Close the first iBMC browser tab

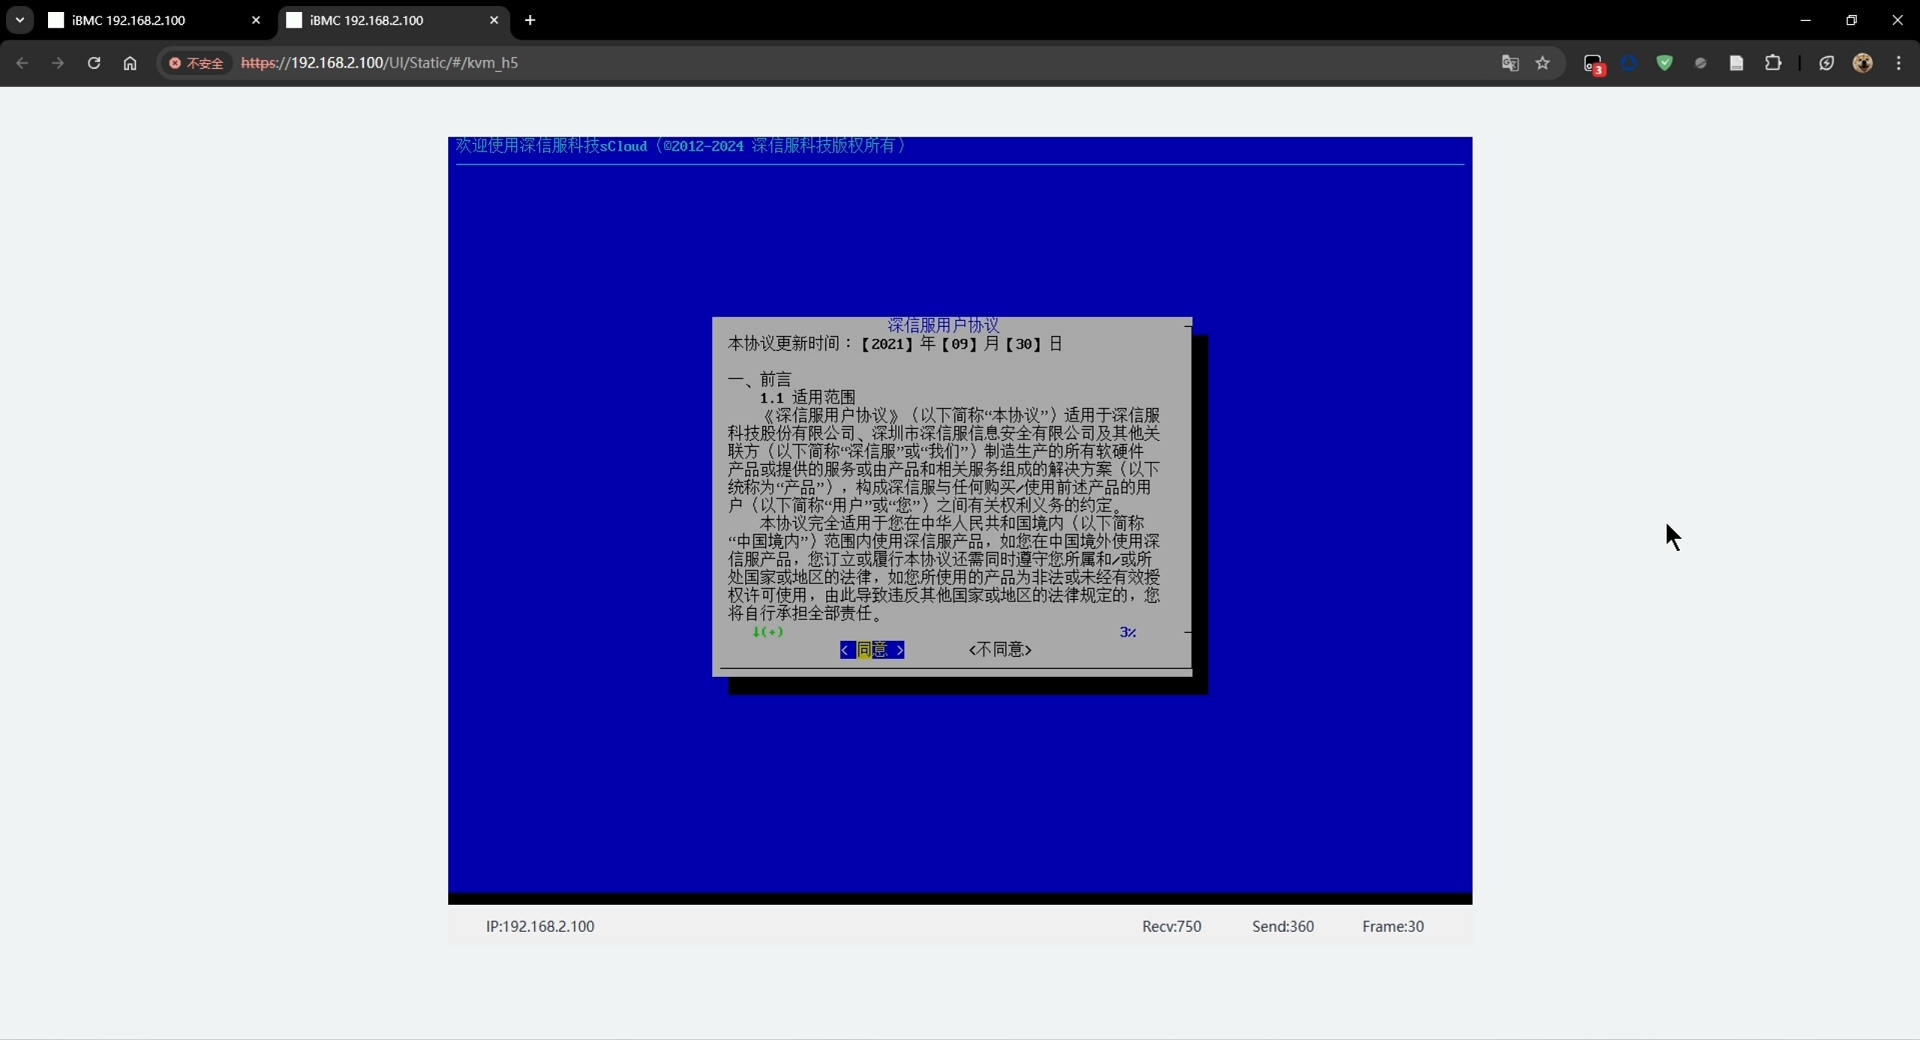pos(256,20)
